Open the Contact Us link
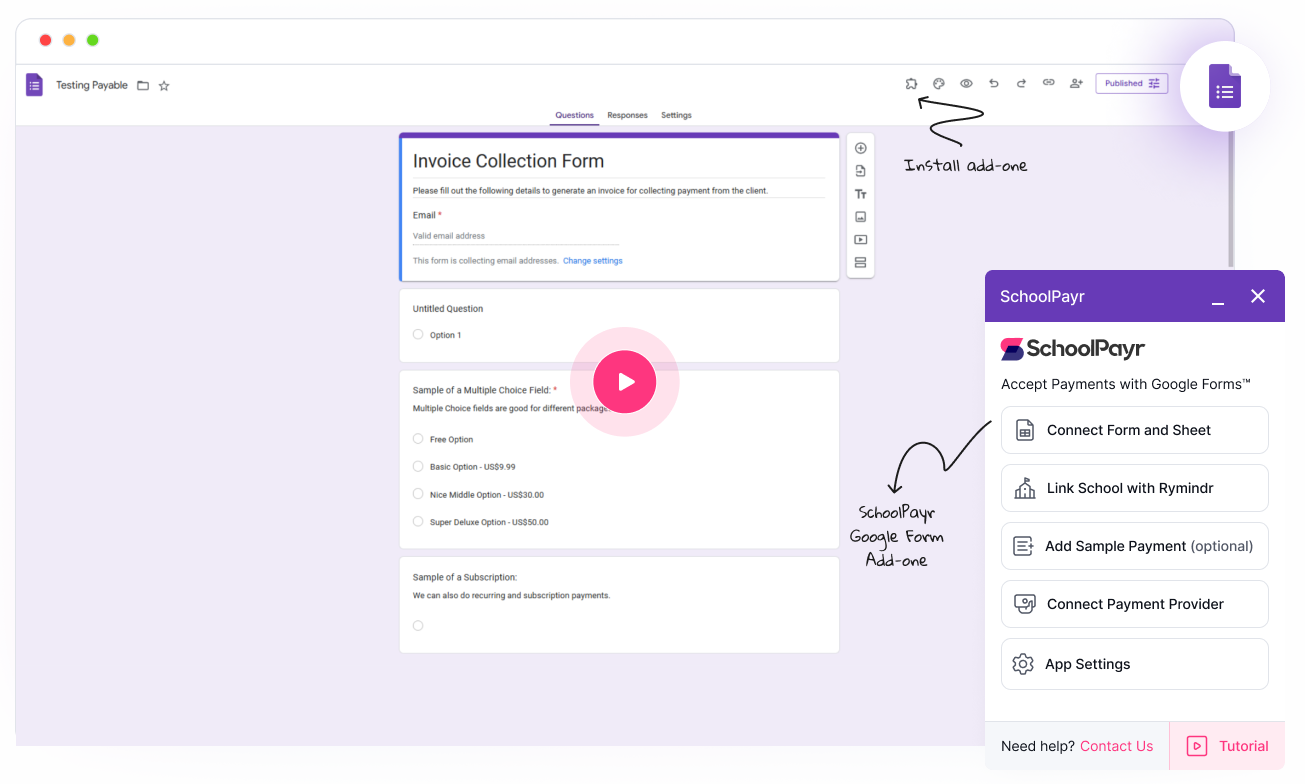The height and width of the screenshot is (784, 1305). [x=1116, y=746]
